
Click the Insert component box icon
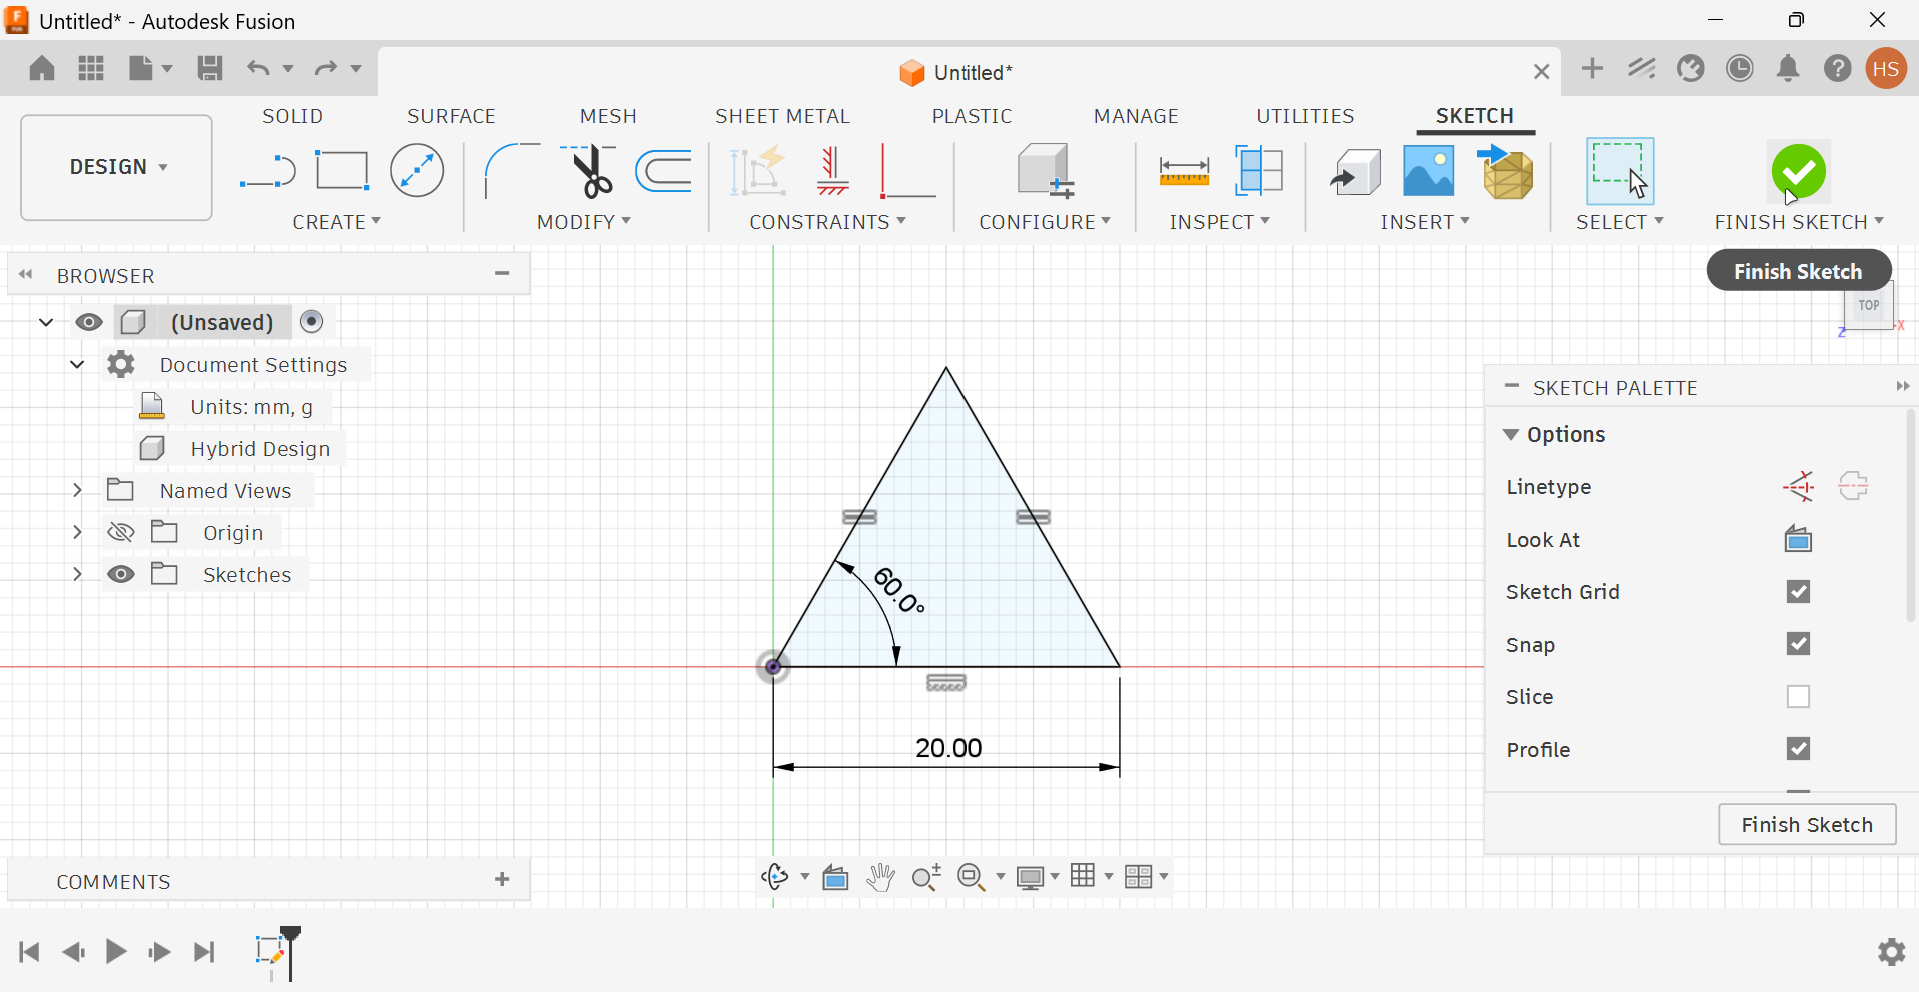coord(1506,171)
